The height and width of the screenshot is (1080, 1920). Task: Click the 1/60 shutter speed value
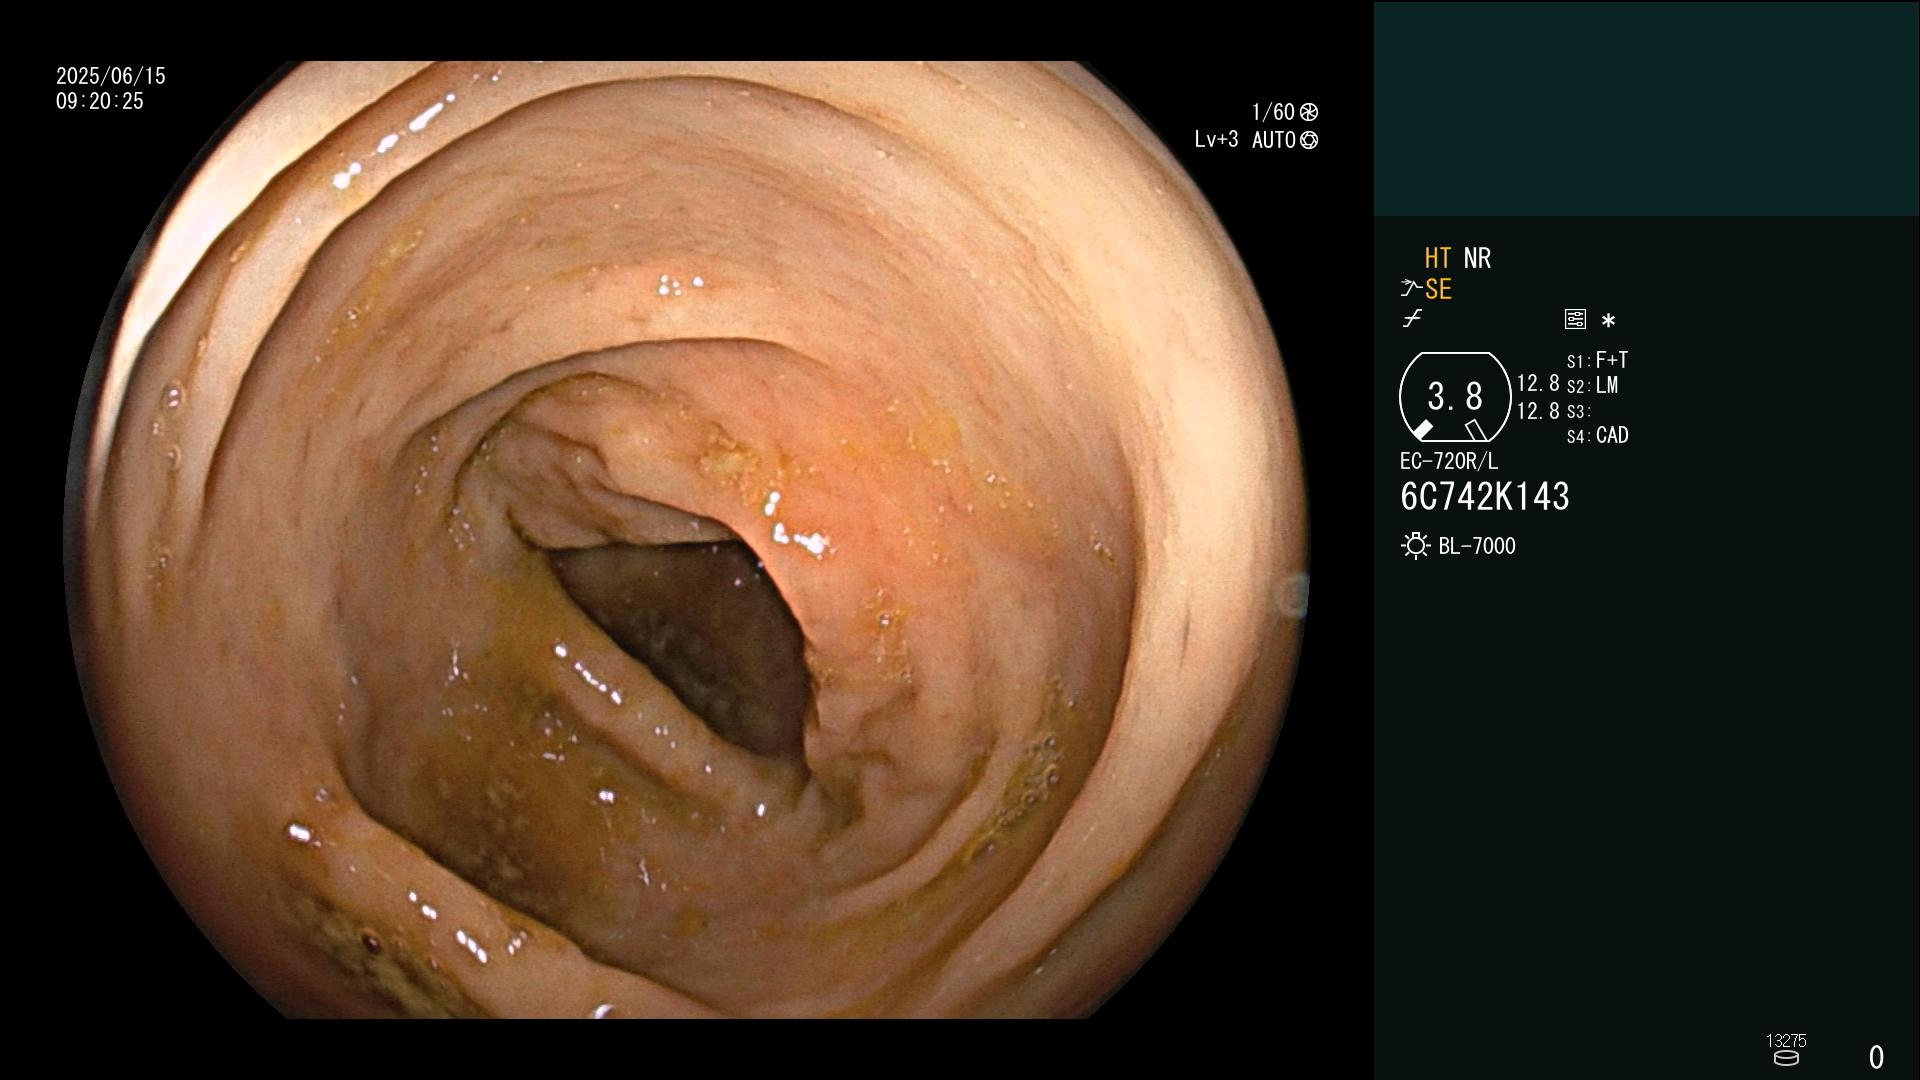(1273, 112)
